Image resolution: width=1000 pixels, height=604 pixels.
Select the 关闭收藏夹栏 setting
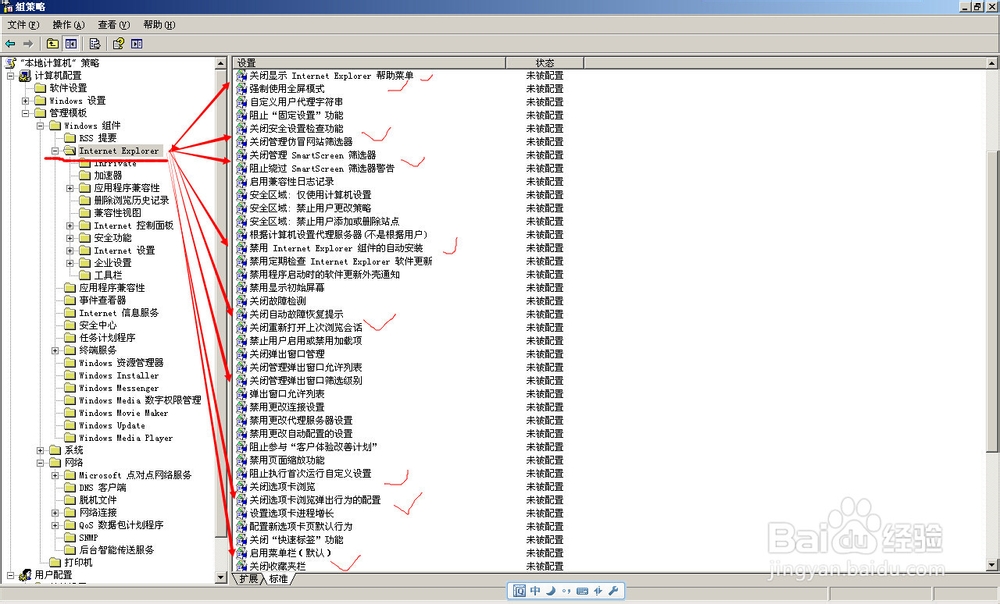tap(277, 566)
